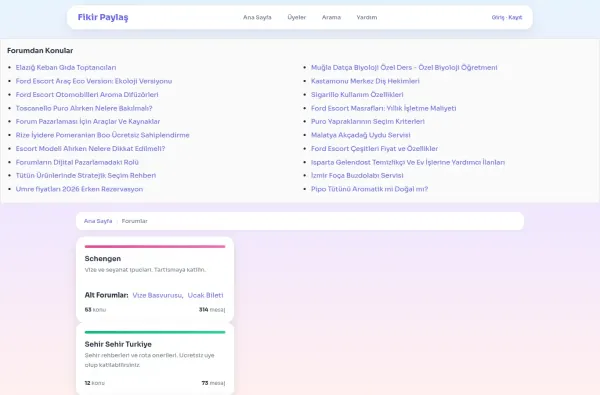Click the Forumdan Konular heading
Screen dimensions: 600x395
point(40,51)
